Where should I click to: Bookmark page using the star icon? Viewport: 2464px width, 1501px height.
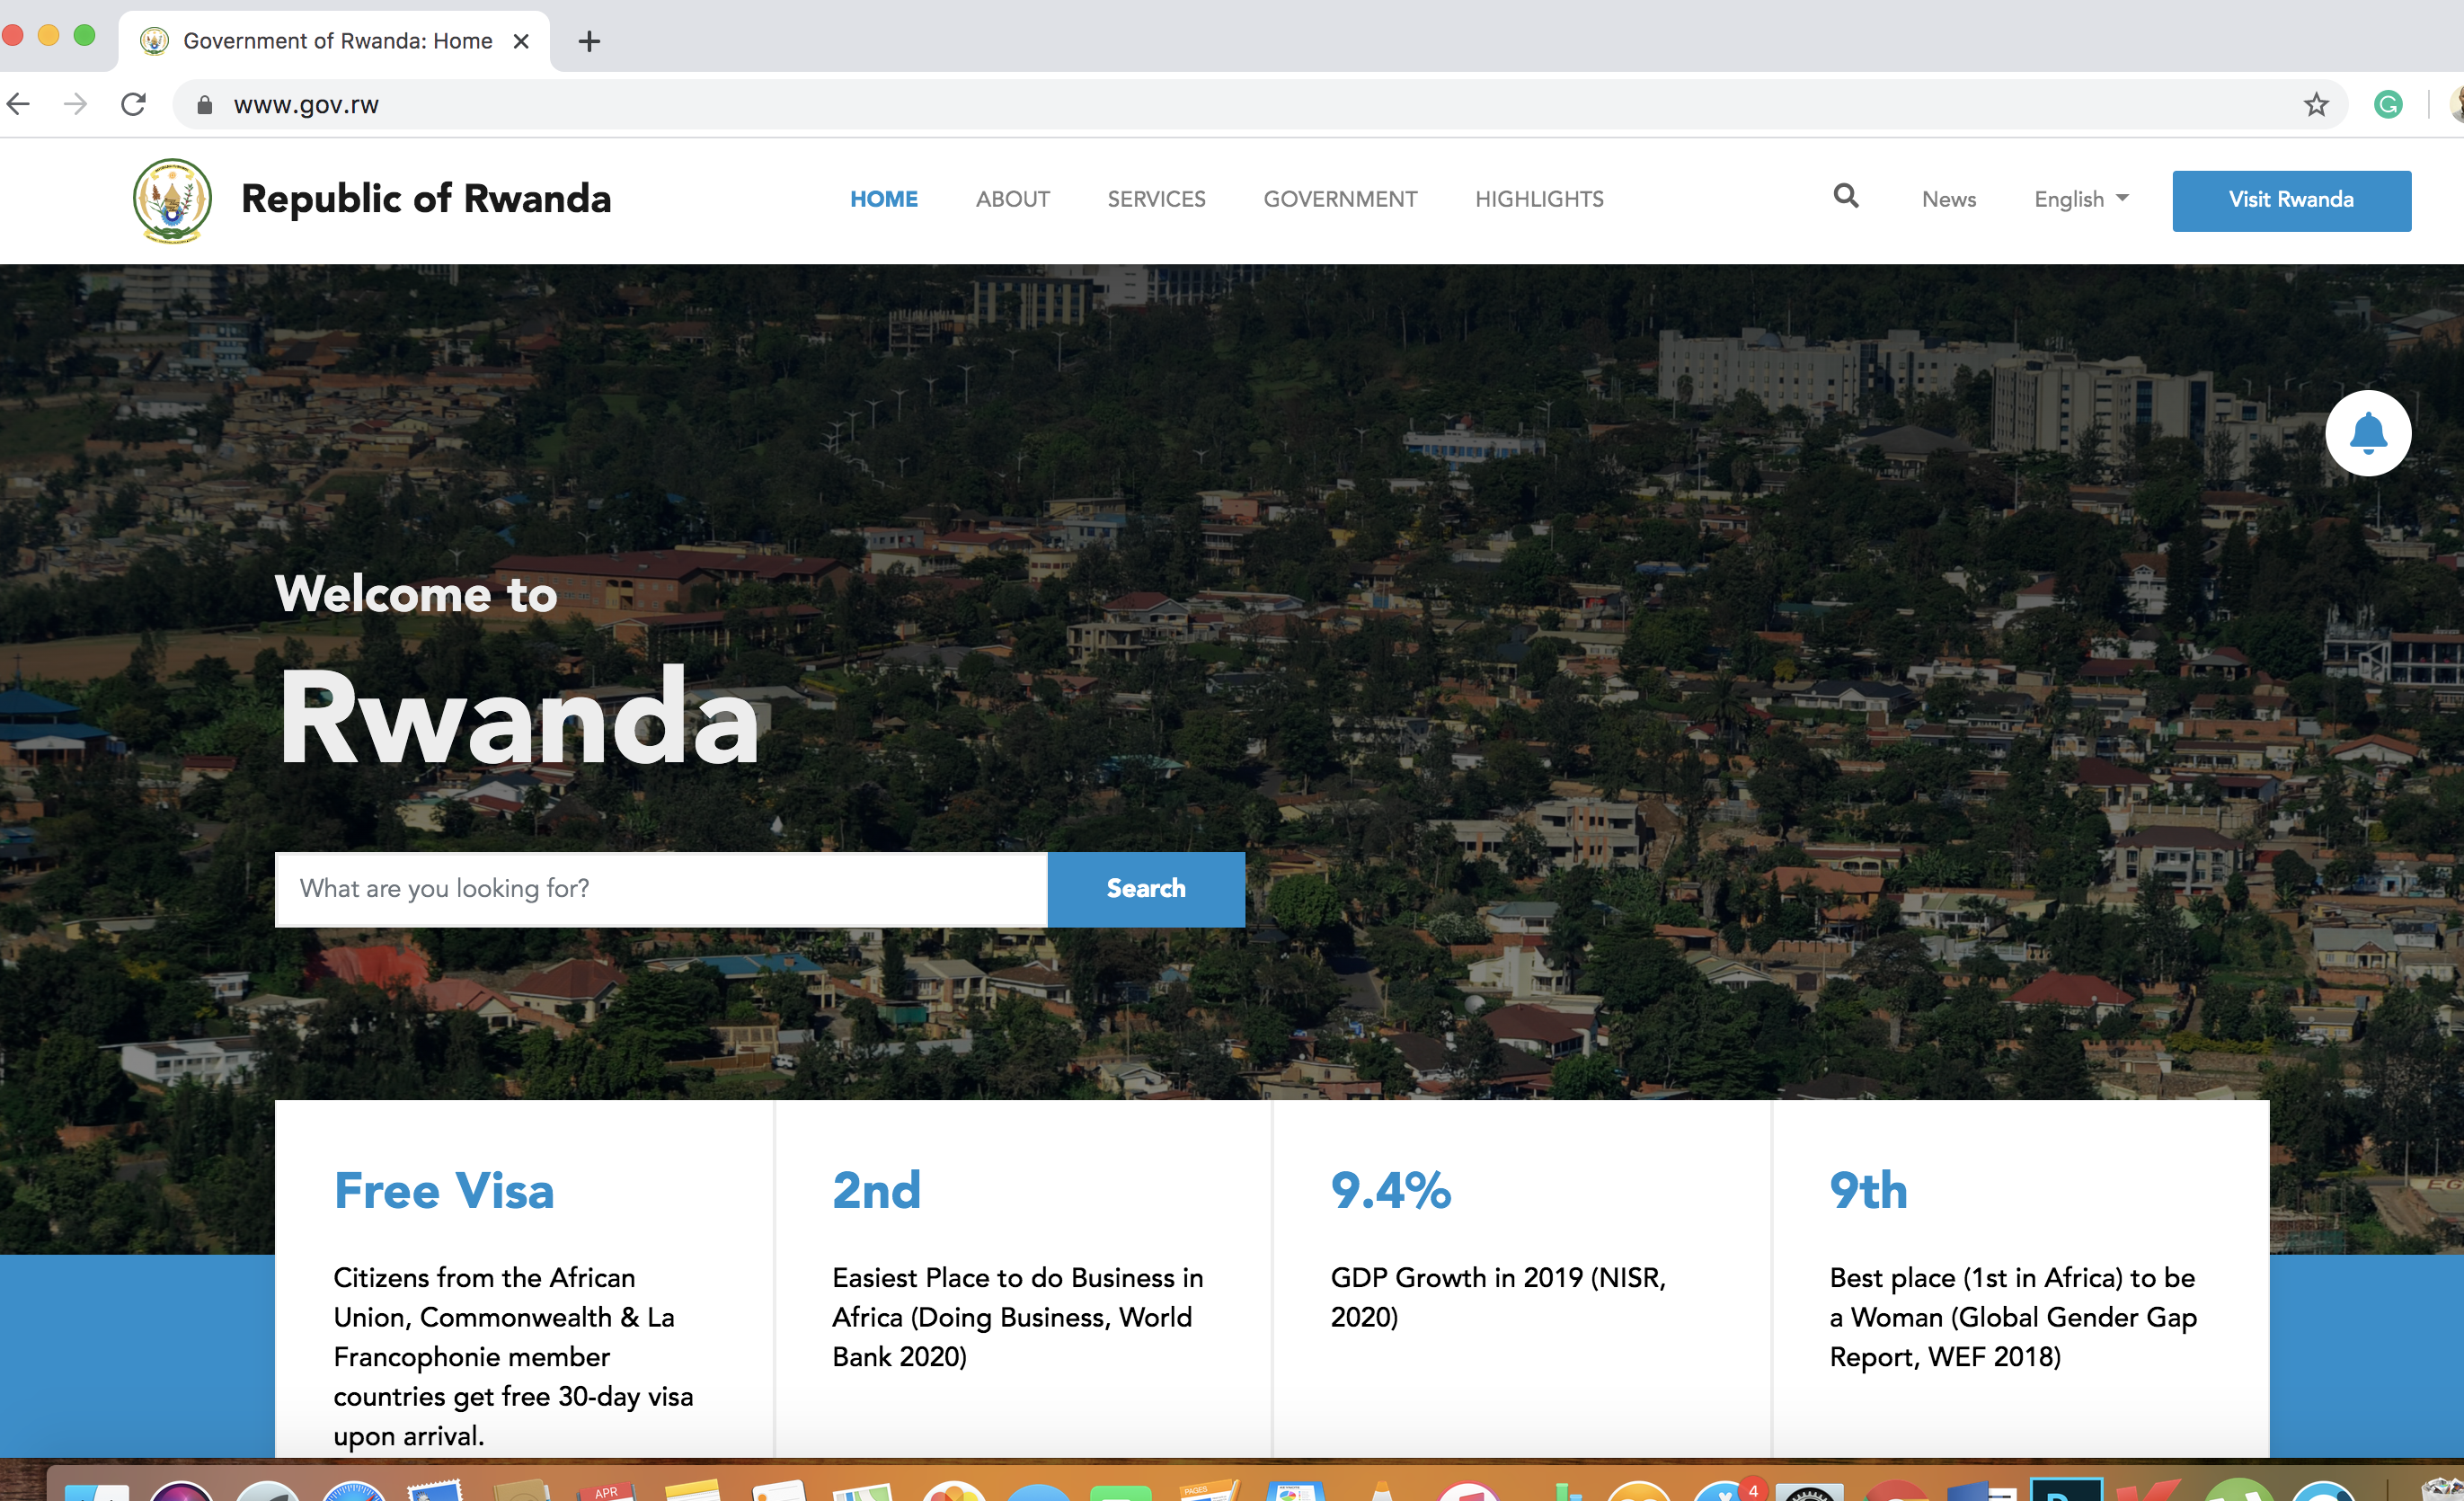2316,105
